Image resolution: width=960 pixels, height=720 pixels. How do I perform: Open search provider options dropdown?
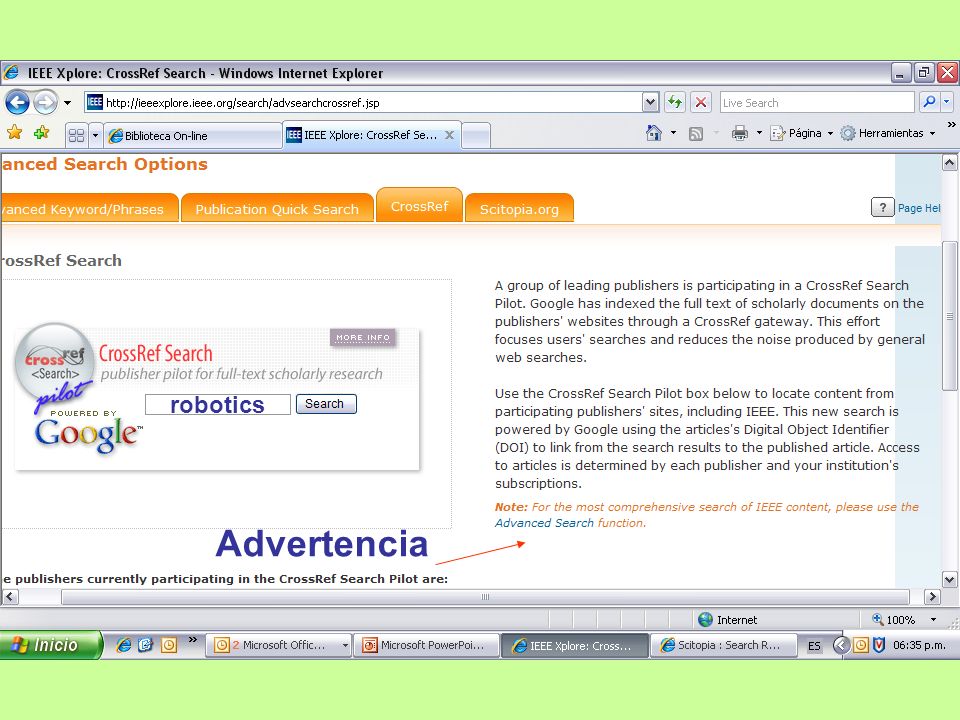947,102
